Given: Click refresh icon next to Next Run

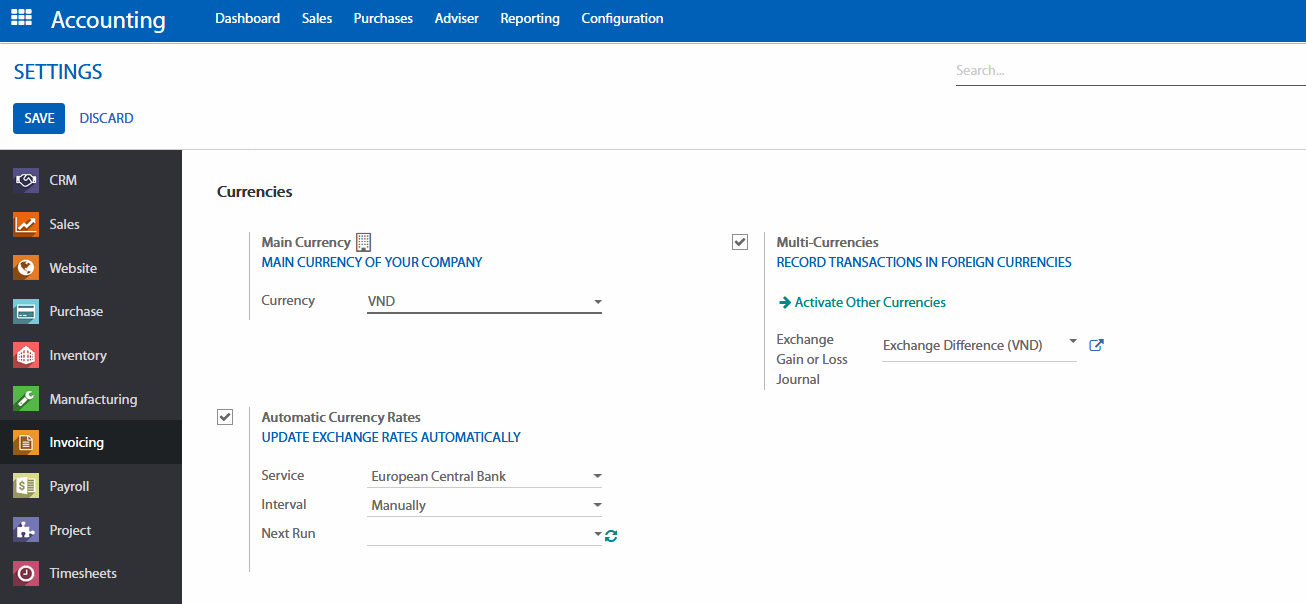Looking at the screenshot, I should (611, 536).
